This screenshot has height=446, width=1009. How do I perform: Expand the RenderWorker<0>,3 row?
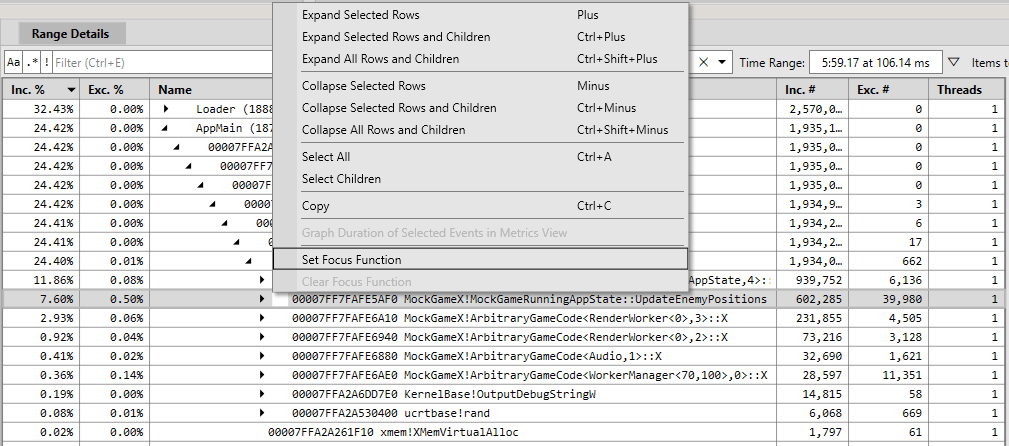pyautogui.click(x=262, y=318)
